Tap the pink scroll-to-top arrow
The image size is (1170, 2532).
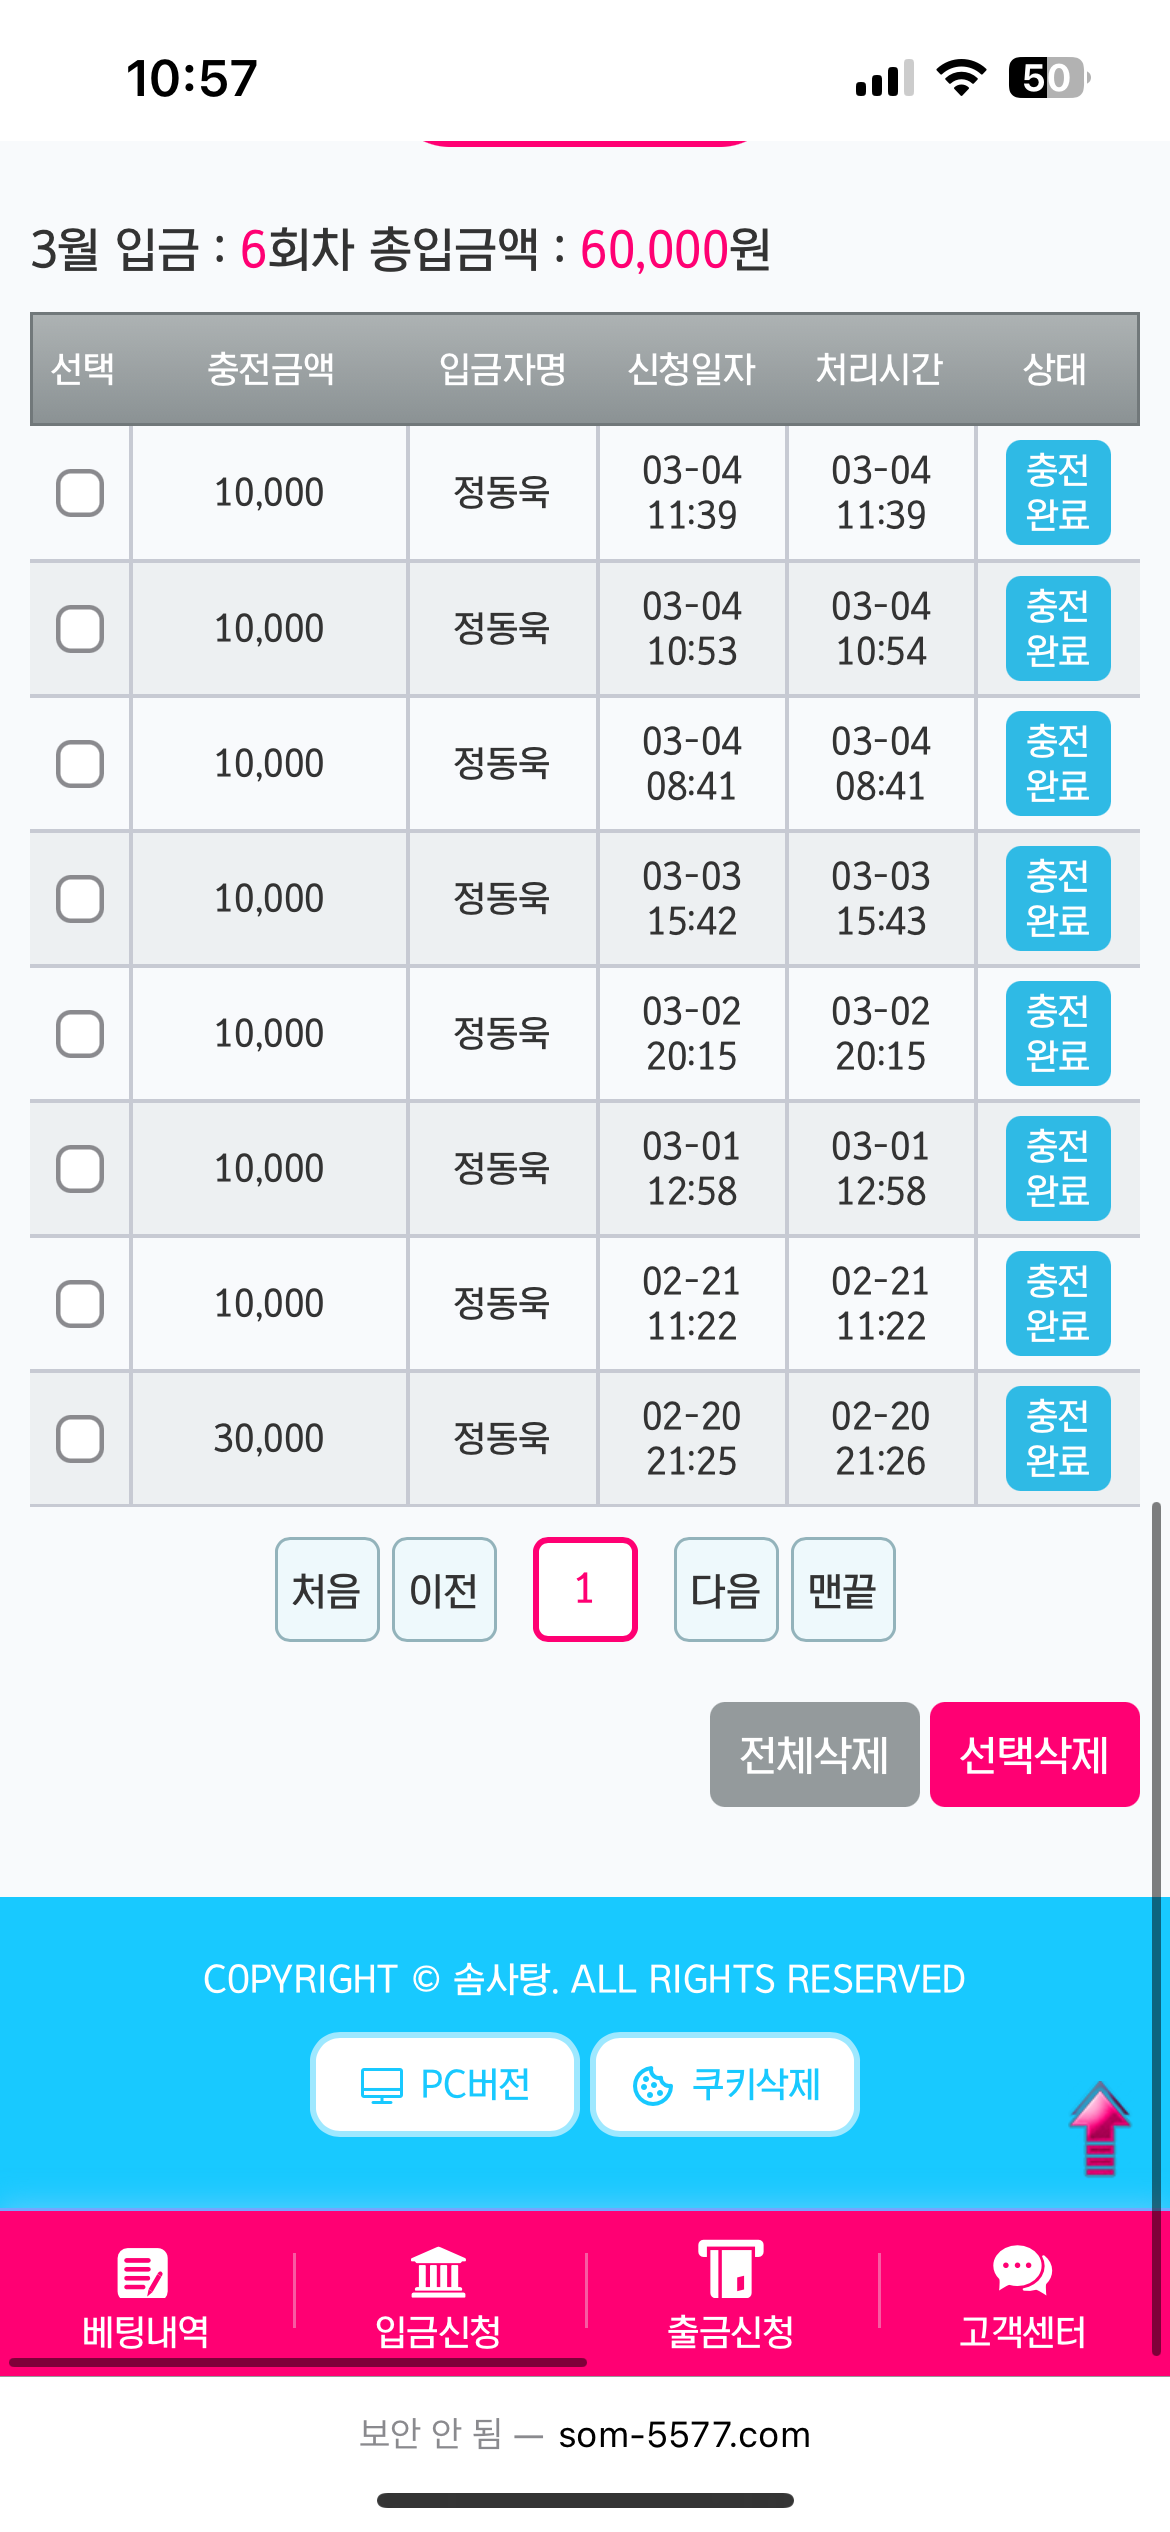tap(1099, 2128)
